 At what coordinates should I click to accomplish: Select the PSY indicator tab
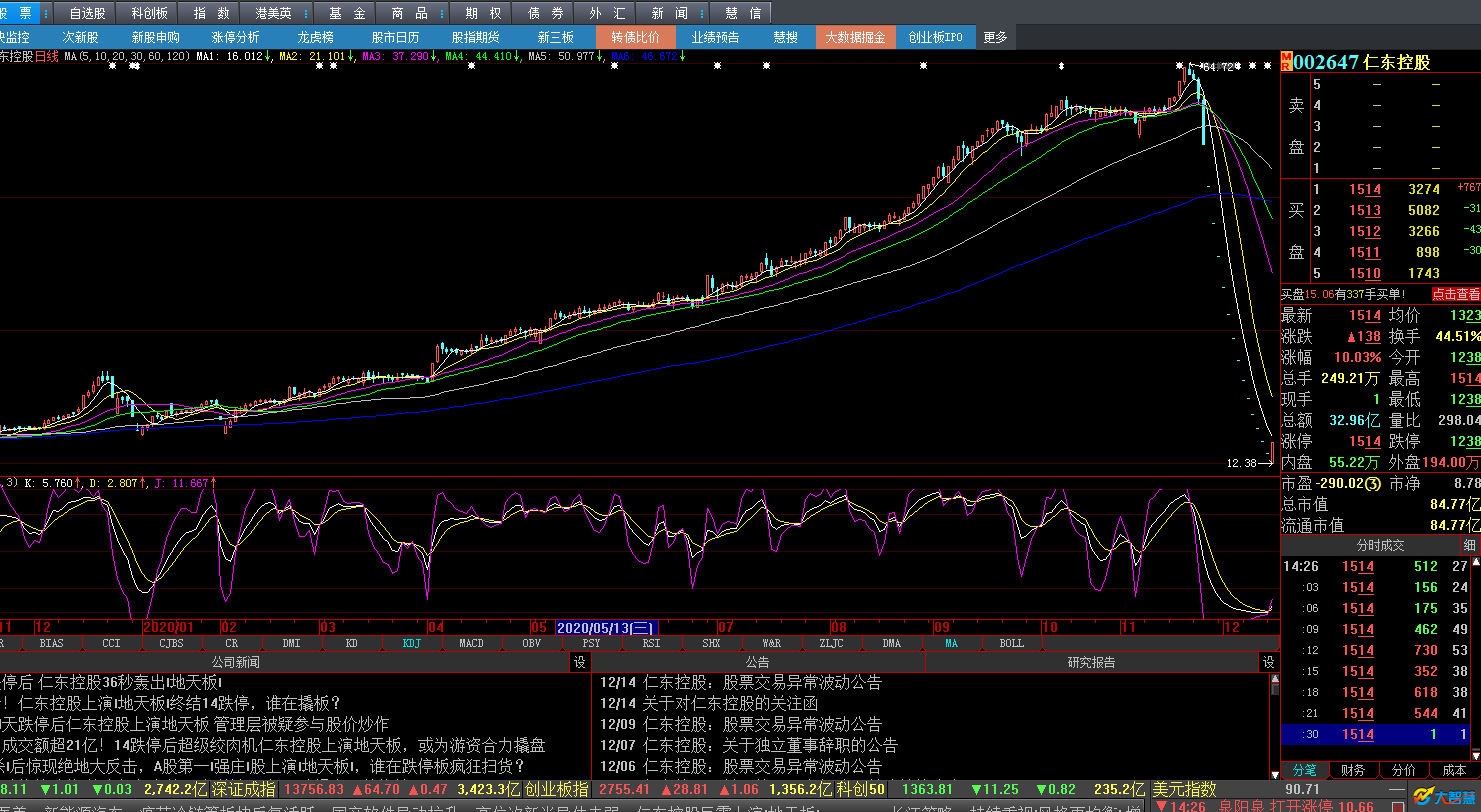(x=591, y=644)
